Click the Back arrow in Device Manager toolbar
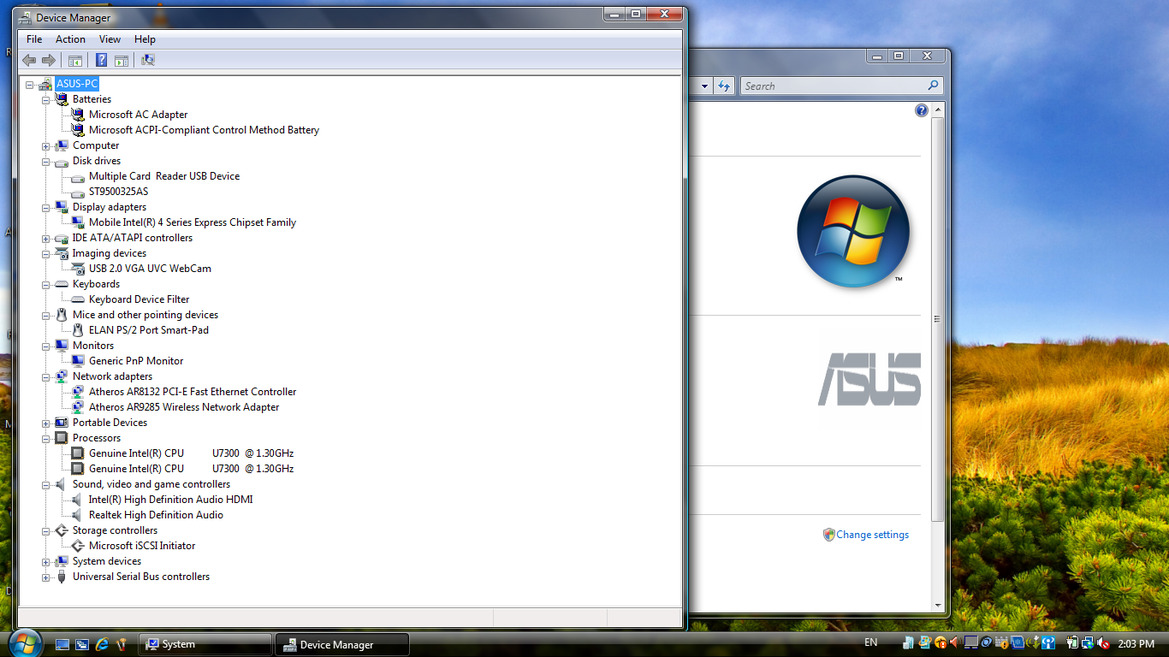 pos(29,60)
